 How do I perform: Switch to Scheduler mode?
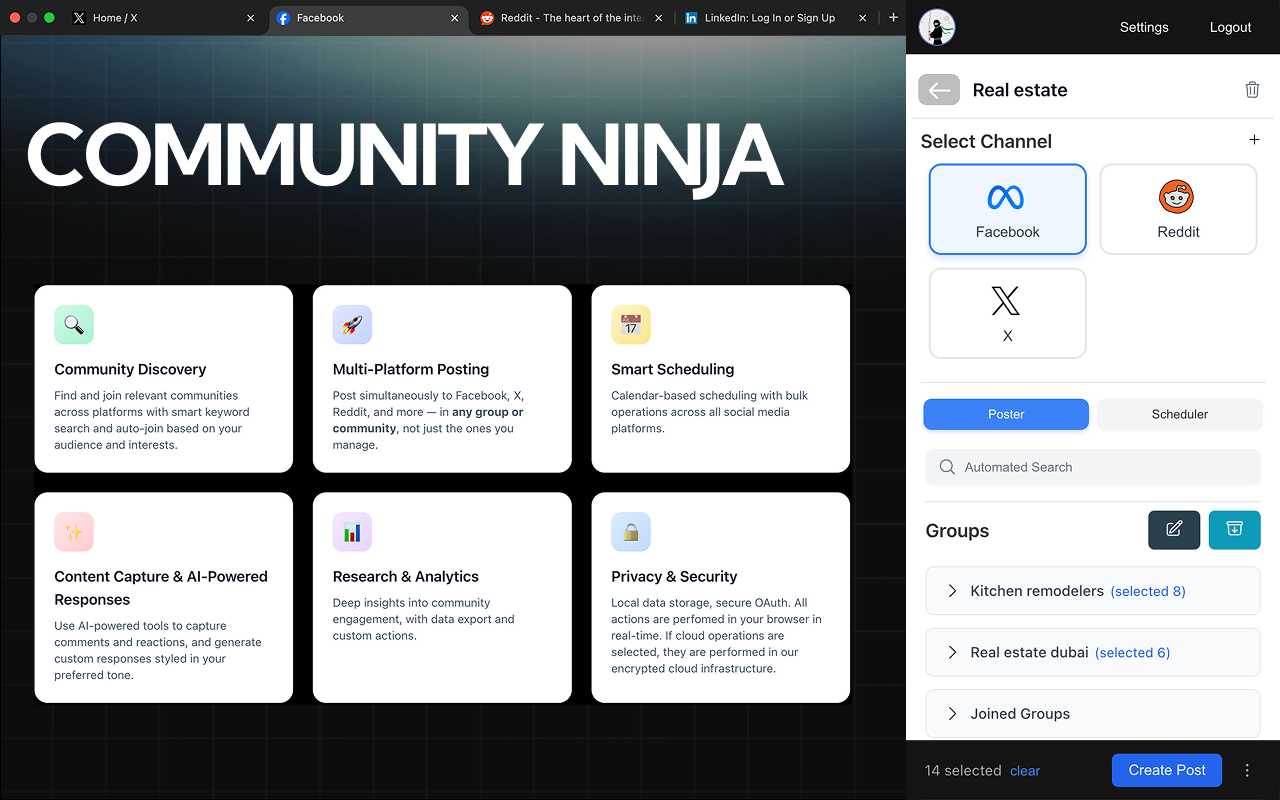tap(1180, 414)
